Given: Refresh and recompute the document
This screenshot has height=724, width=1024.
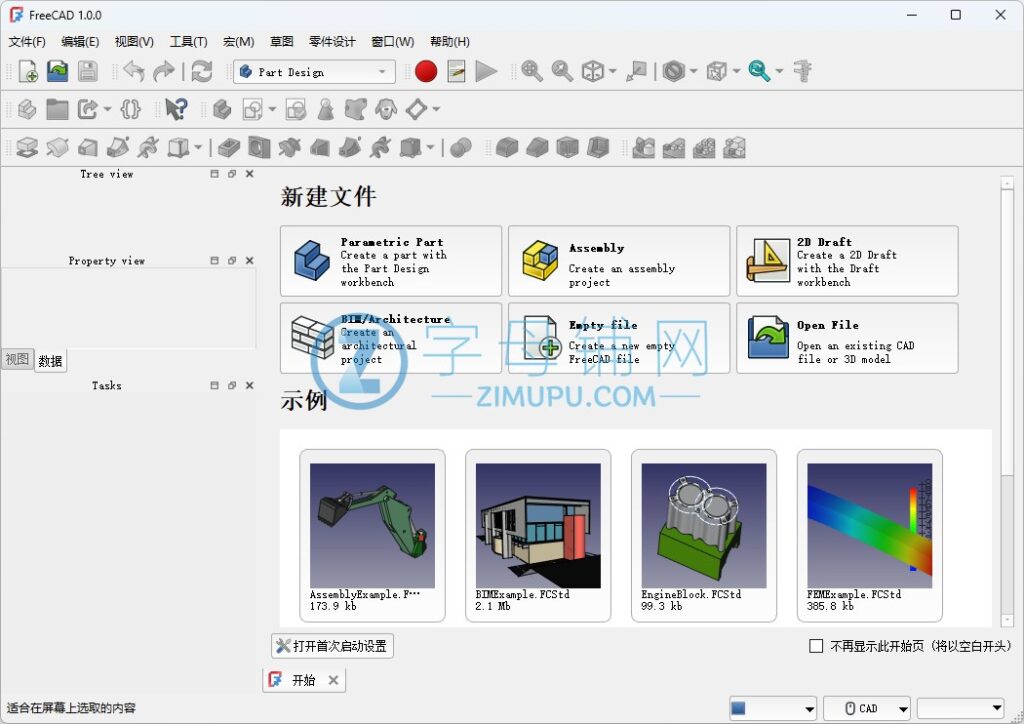Looking at the screenshot, I should pos(202,71).
